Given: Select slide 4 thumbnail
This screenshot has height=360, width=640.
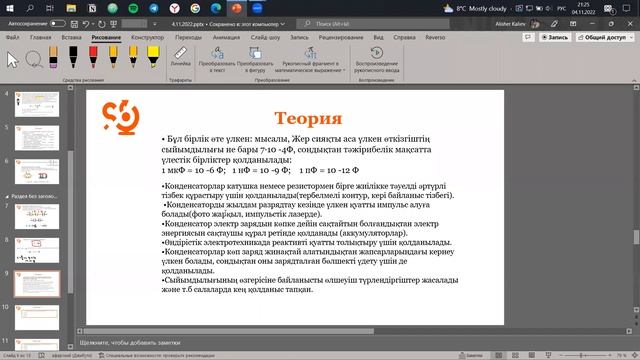Looking at the screenshot, I should pos(37,104).
